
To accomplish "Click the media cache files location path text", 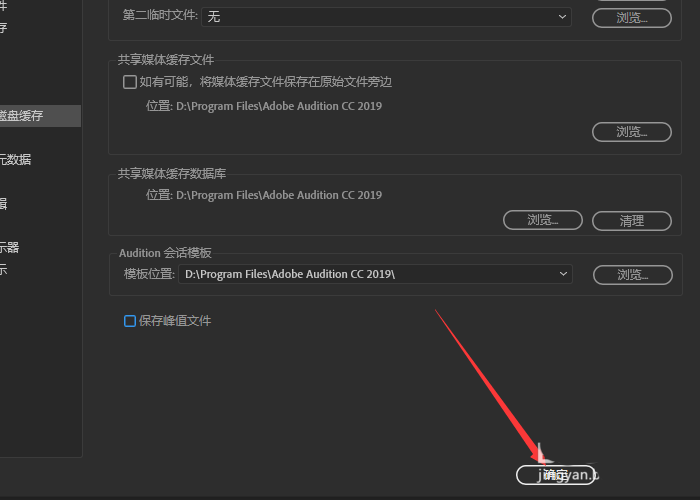I will [279, 106].
